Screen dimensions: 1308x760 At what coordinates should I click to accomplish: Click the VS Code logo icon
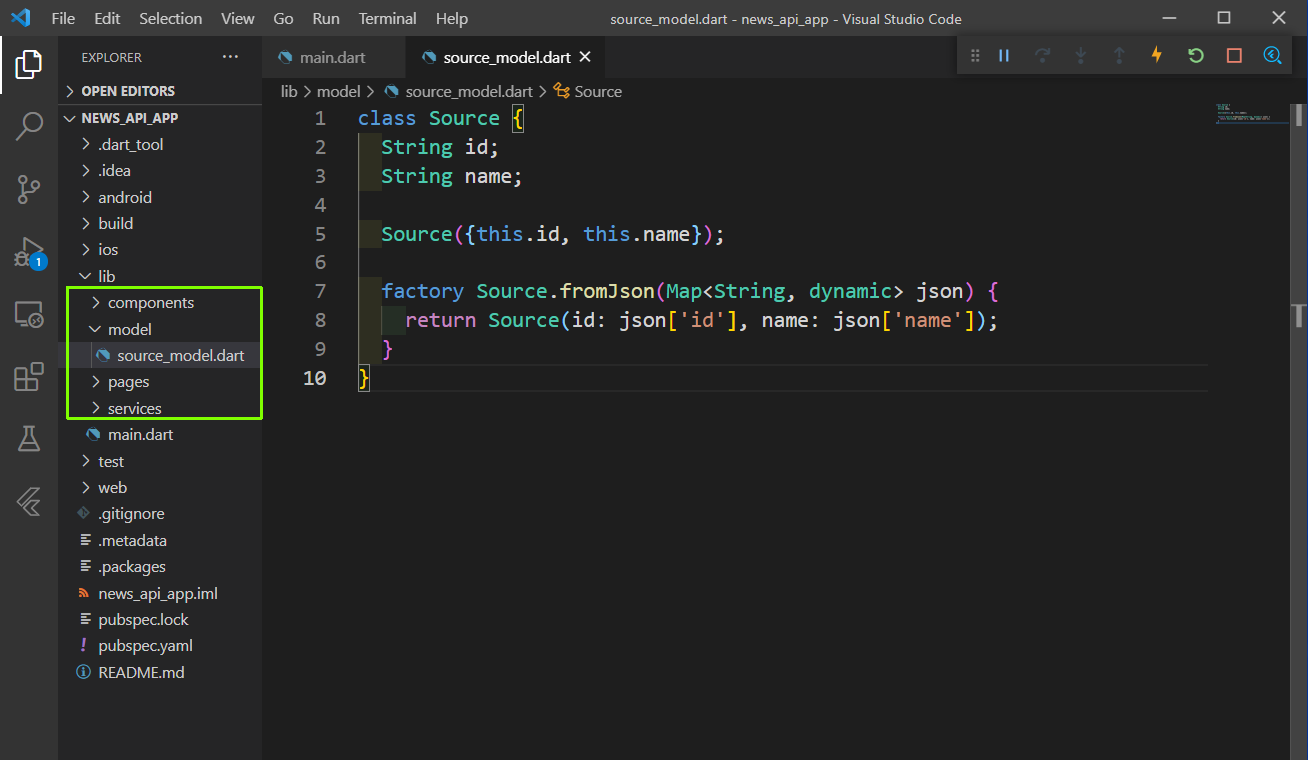[21, 18]
